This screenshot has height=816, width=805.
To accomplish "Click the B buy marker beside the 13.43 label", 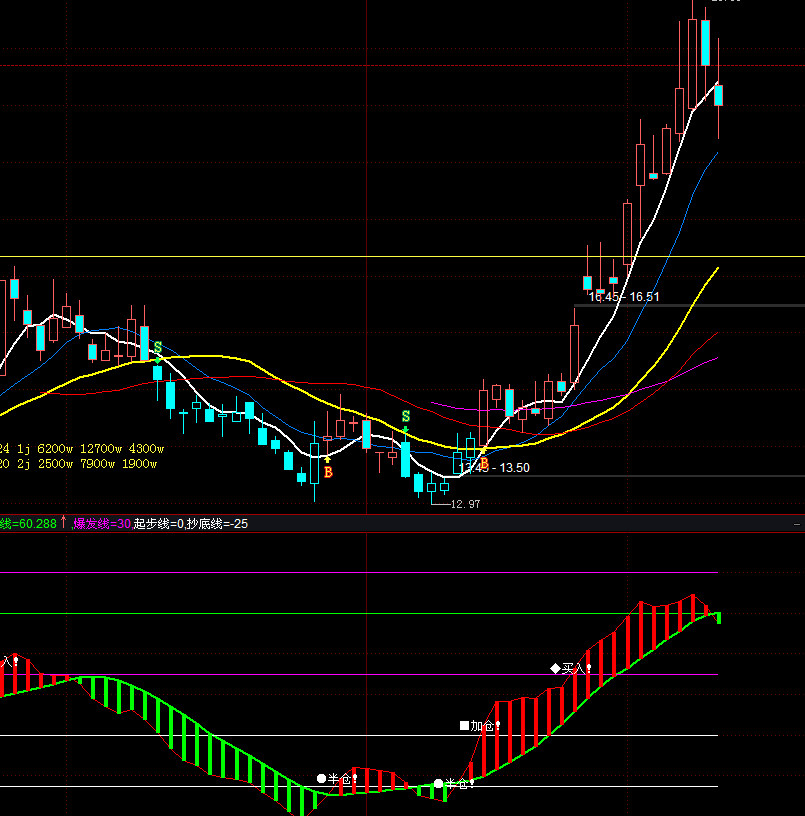I will 484,463.
